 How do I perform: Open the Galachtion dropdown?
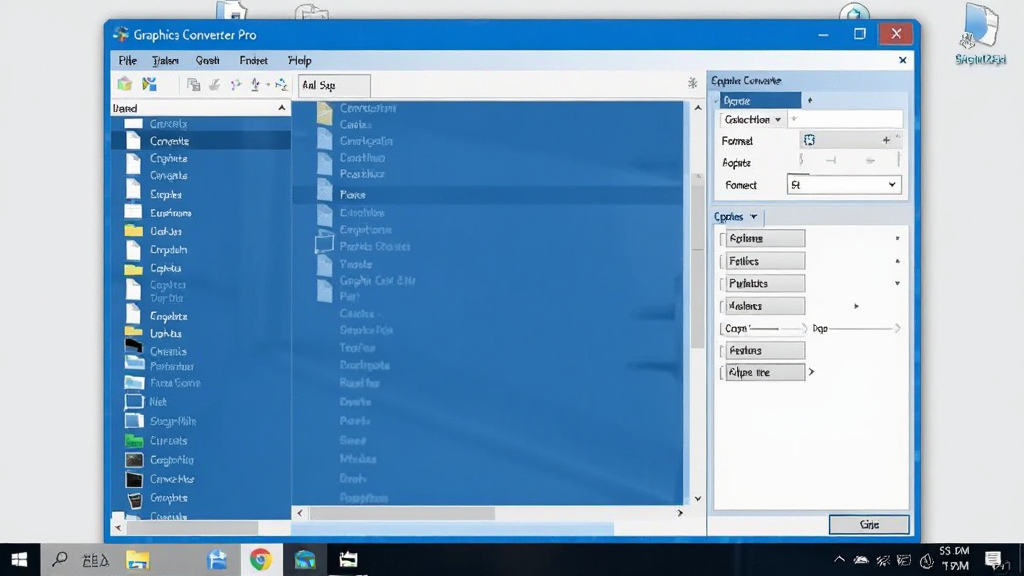752,120
